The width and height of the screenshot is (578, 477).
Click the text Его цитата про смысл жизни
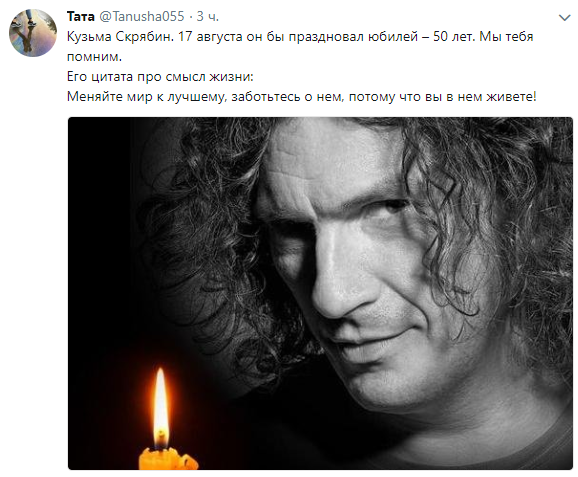click(x=160, y=77)
